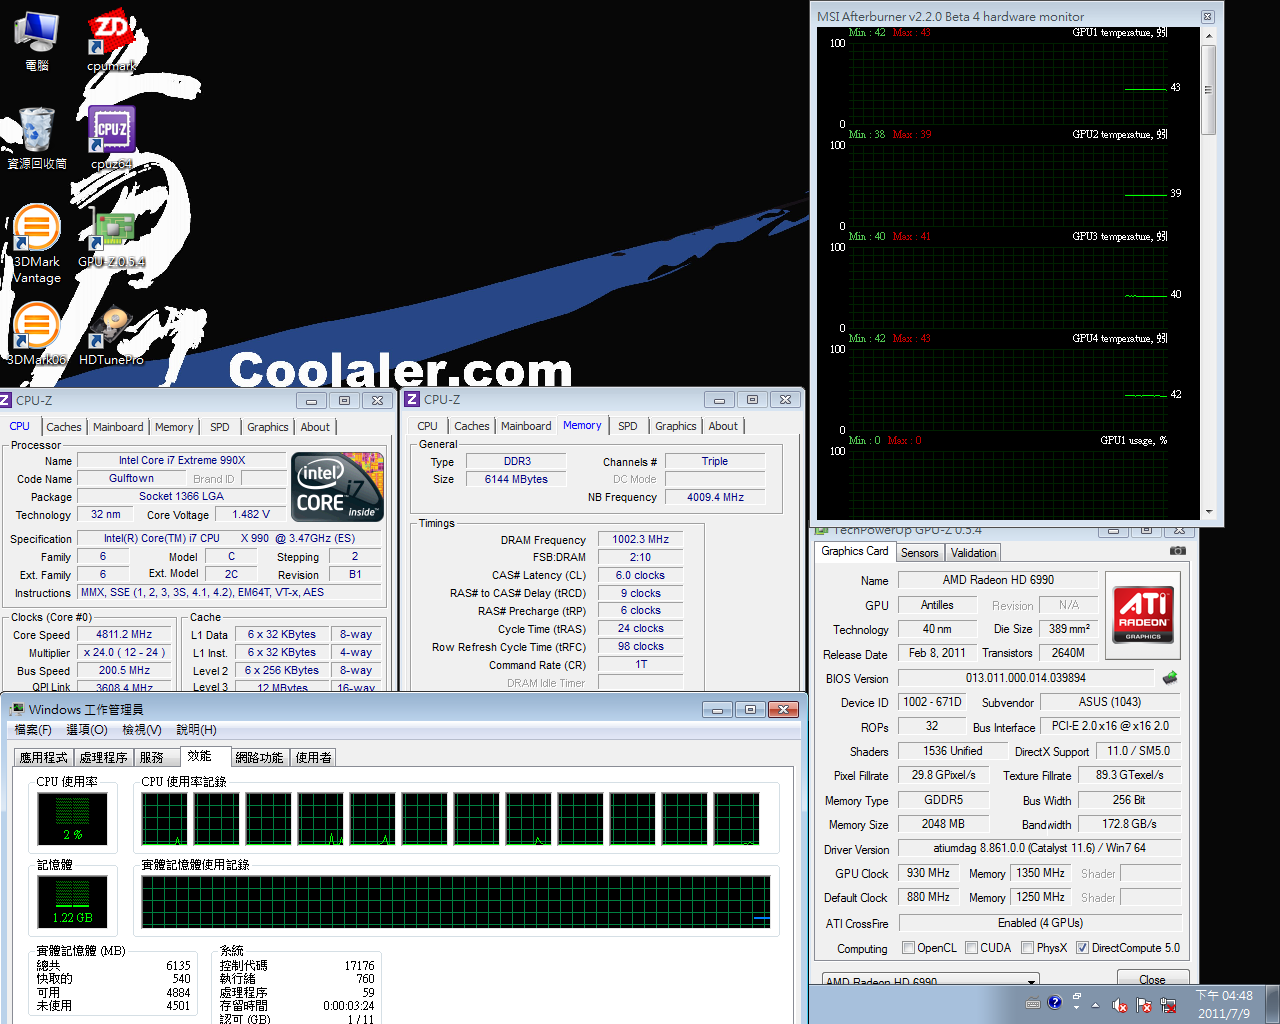Click the GPU-Z screenshot camera icon

(x=1178, y=551)
